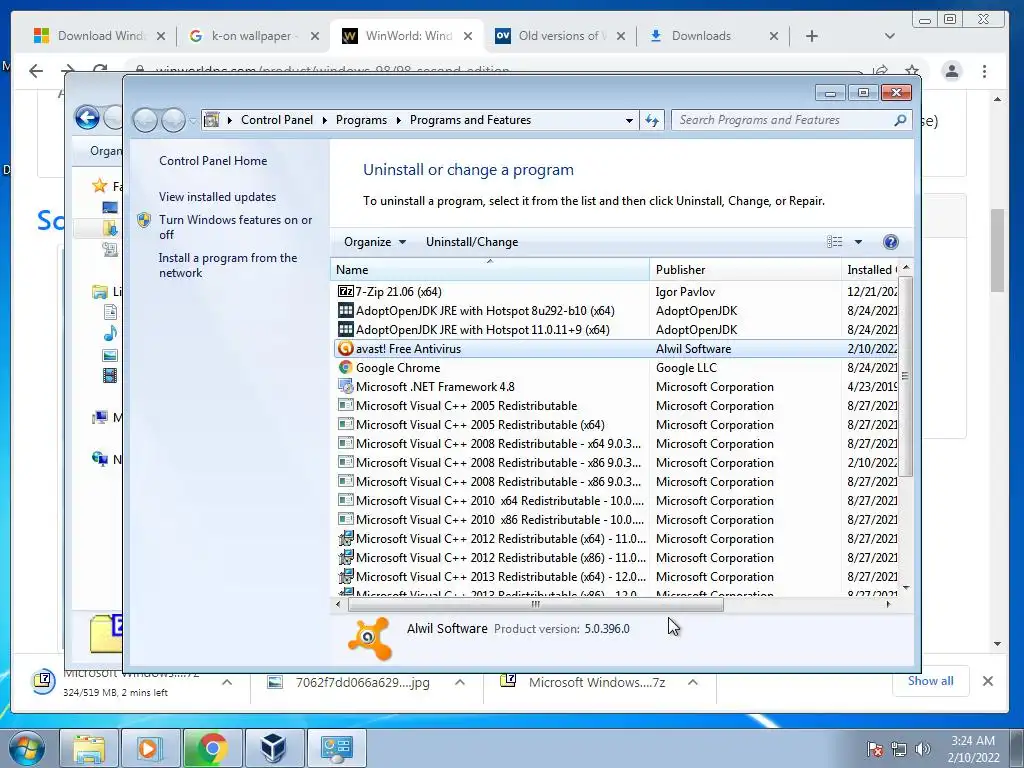Click the Chrome page vertical scrollbar thumb
This screenshot has height=768, width=1024.
997,251
